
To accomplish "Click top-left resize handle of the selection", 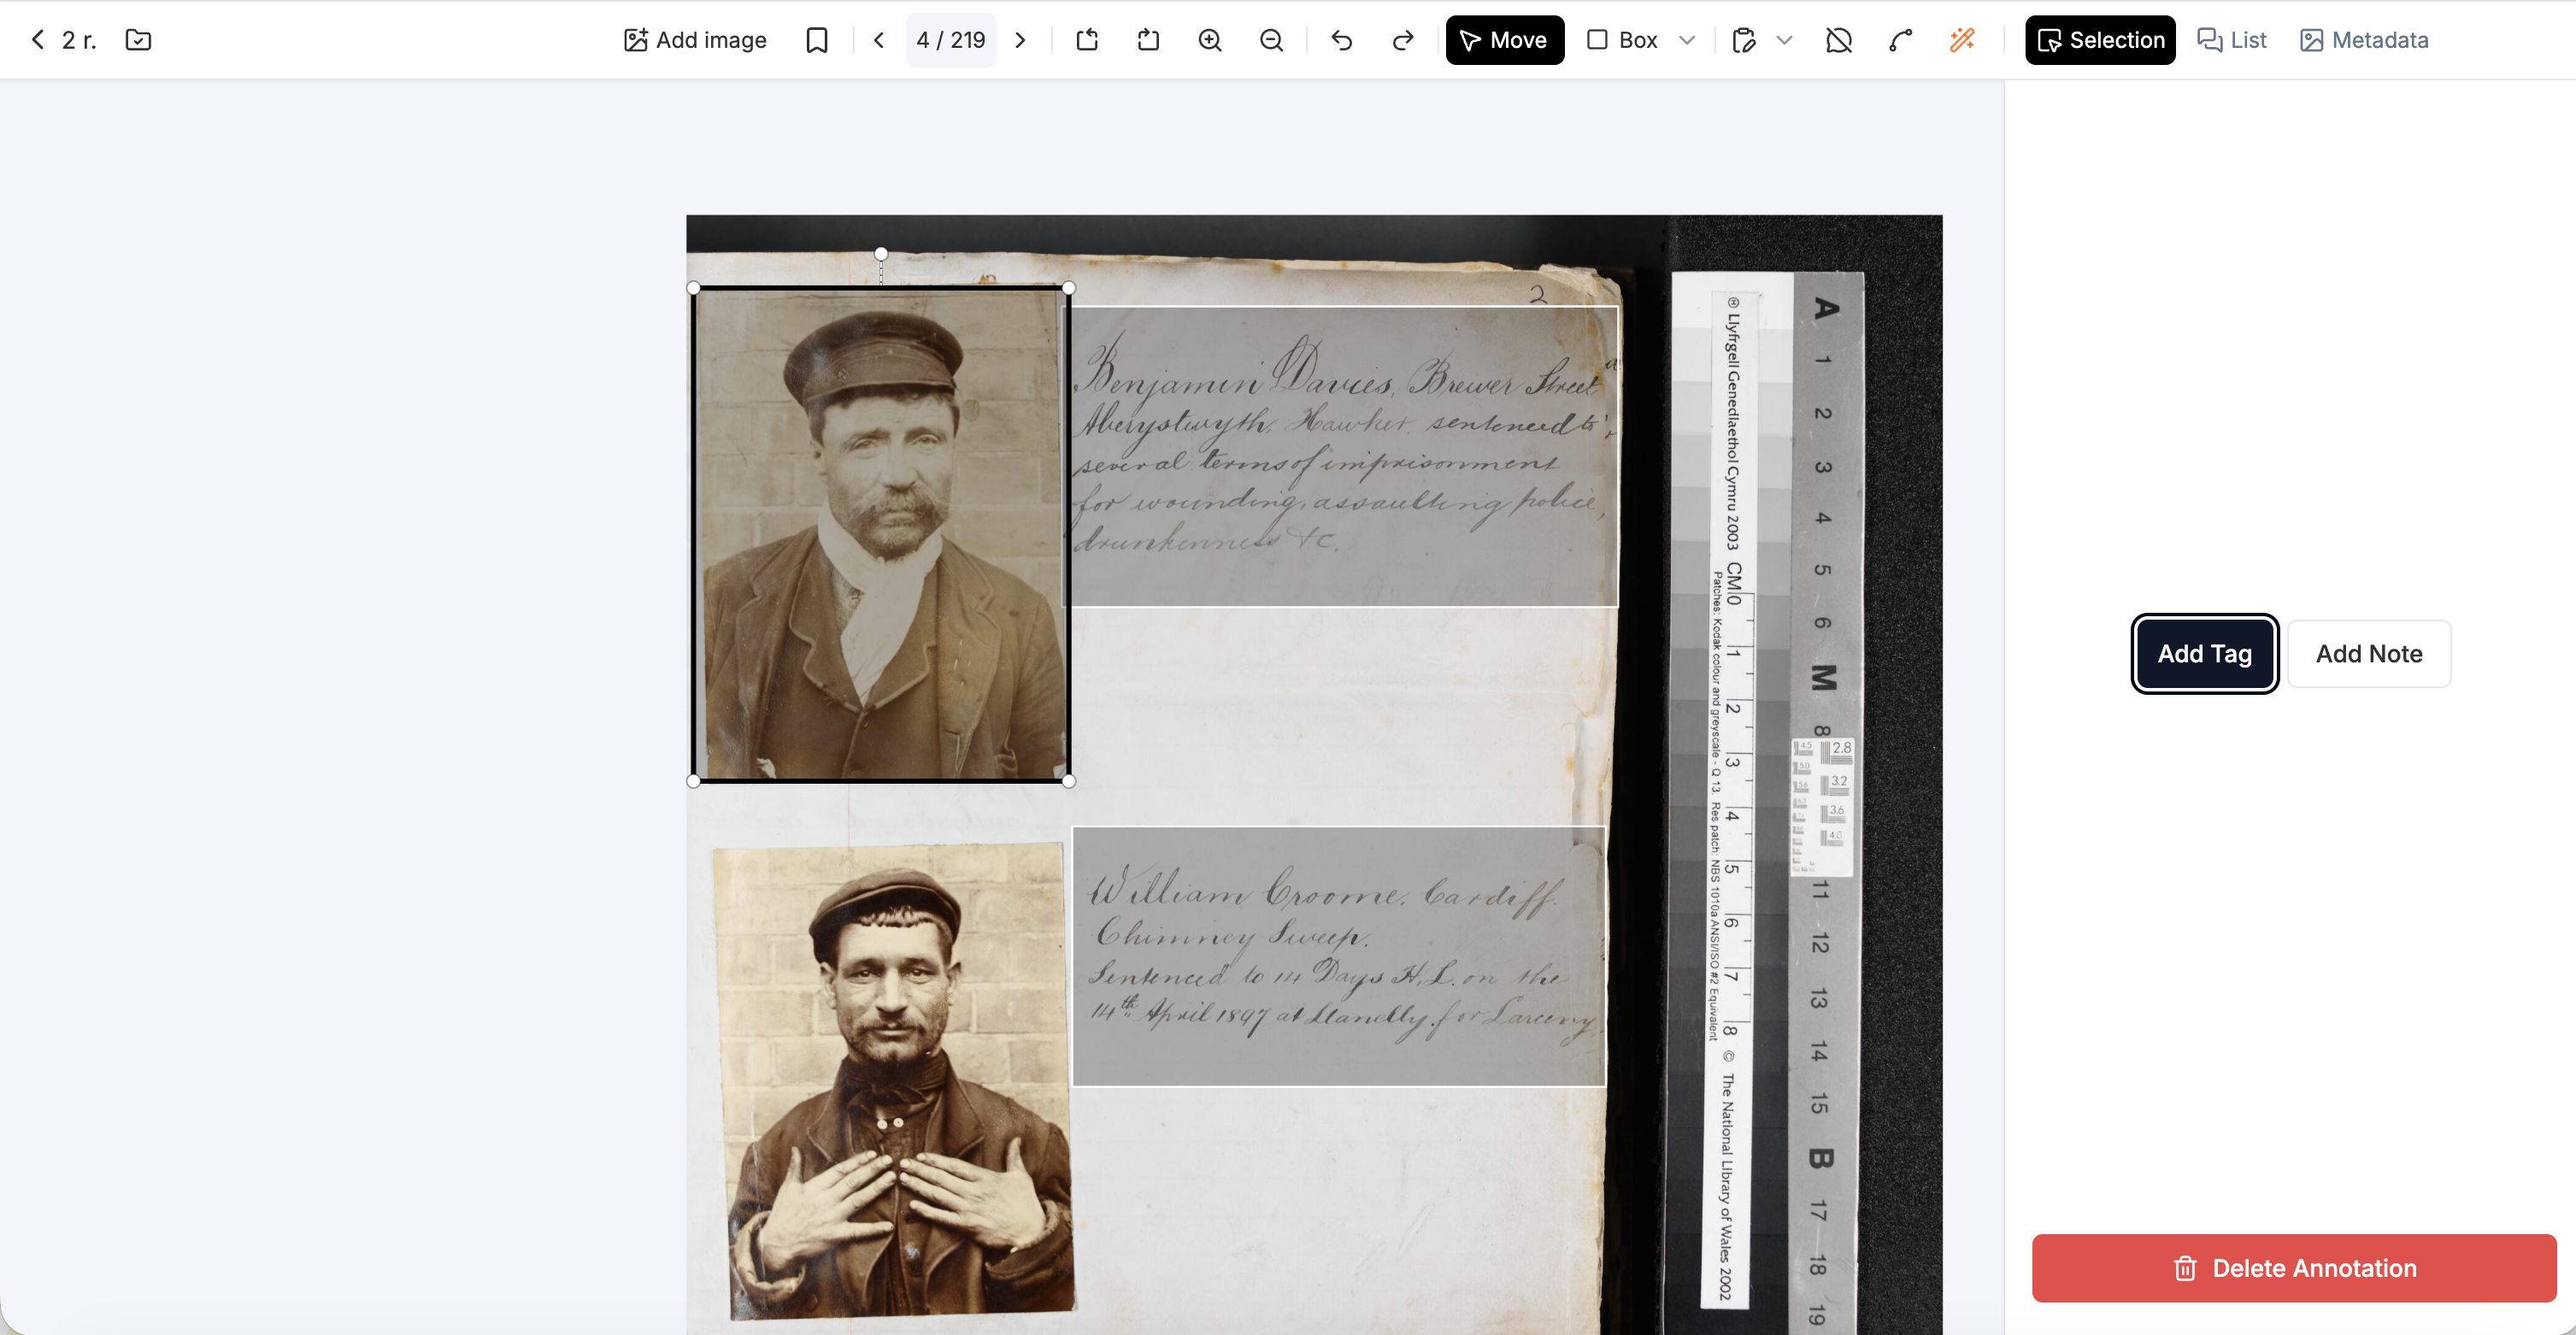I will pyautogui.click(x=693, y=288).
